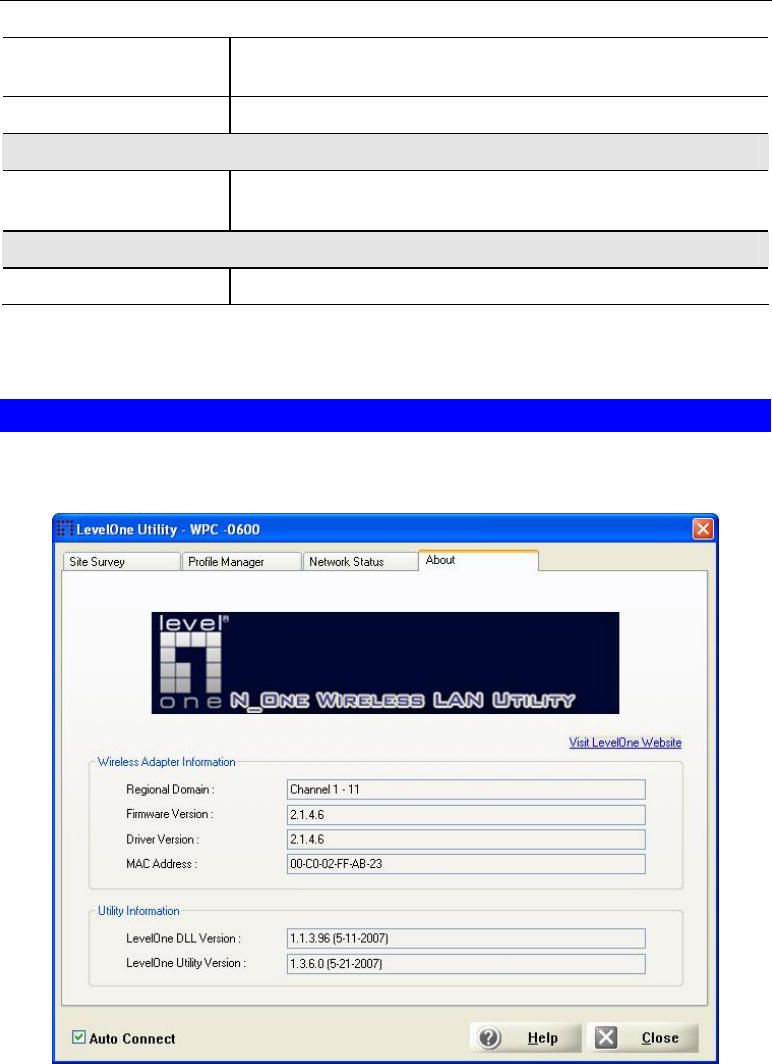Click the N_One Wireless LAN Utility banner
The height and width of the screenshot is (1064, 772).
[385, 663]
